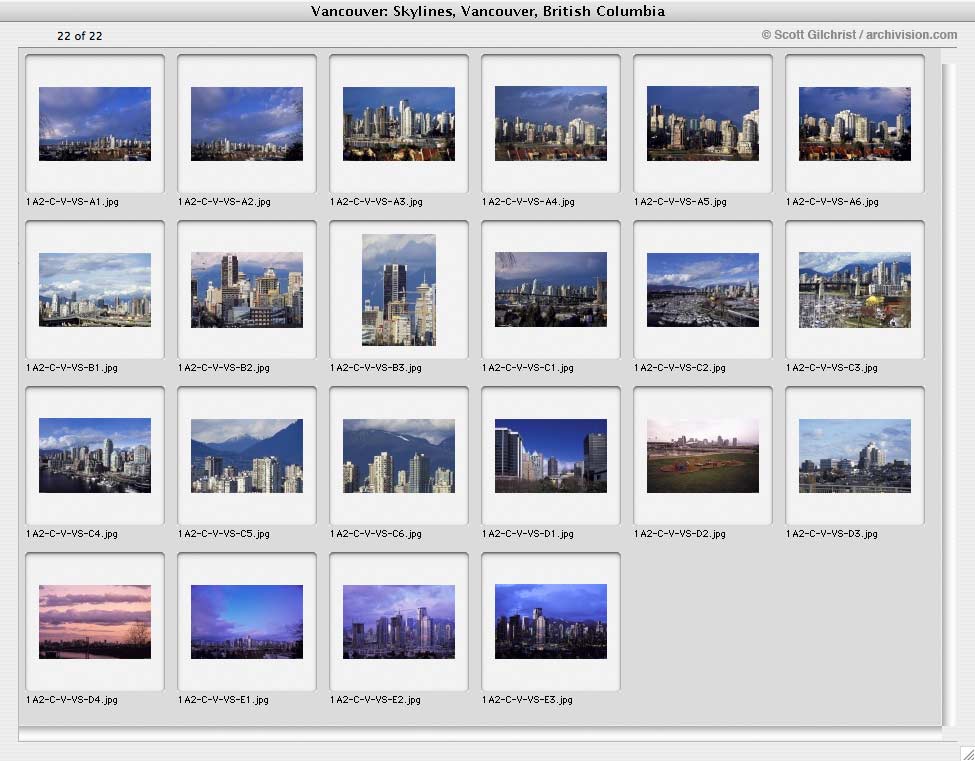
Task: Select thumbnail 1A2-C-V-VS-D1.jpg
Action: [551, 456]
